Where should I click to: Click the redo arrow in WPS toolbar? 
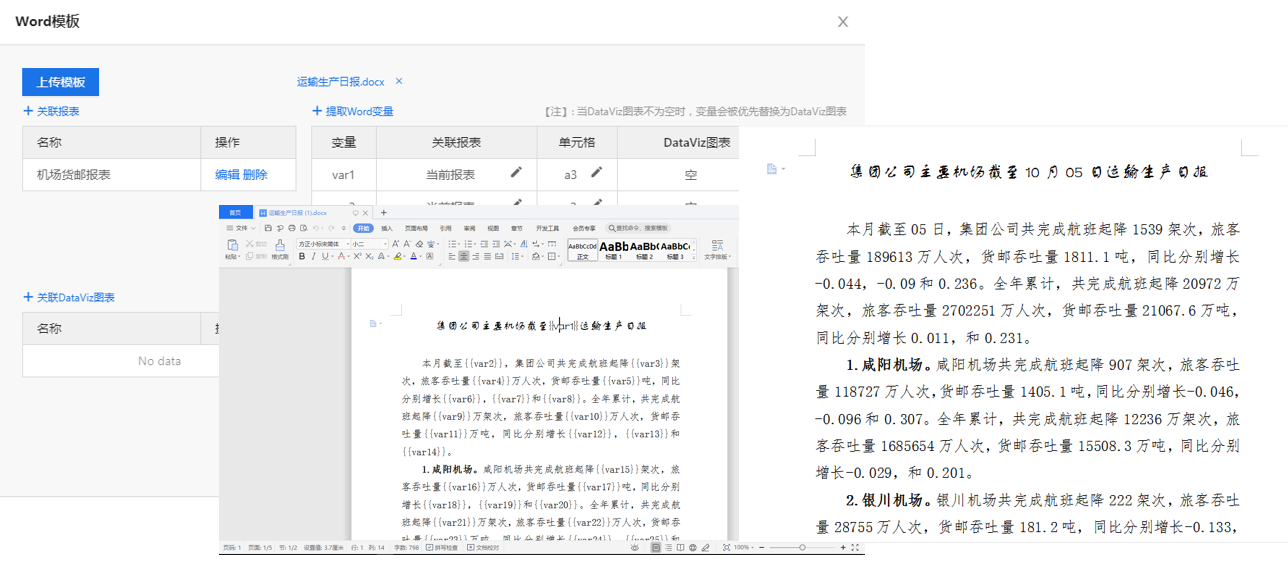pyautogui.click(x=331, y=228)
